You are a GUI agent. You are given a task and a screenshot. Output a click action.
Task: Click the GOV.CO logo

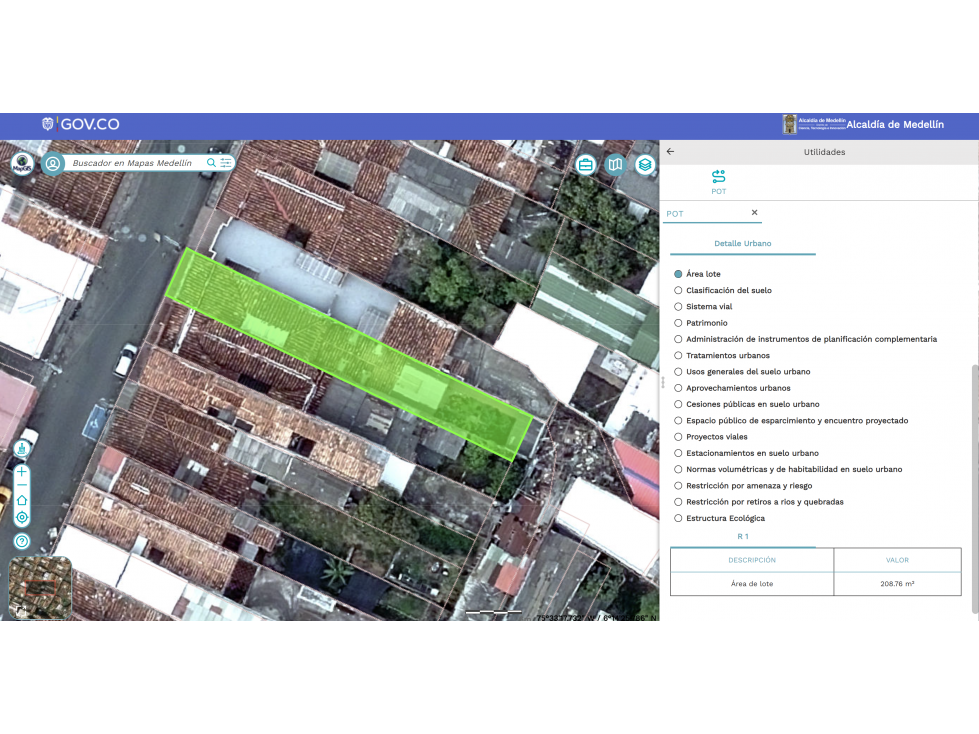[81, 124]
